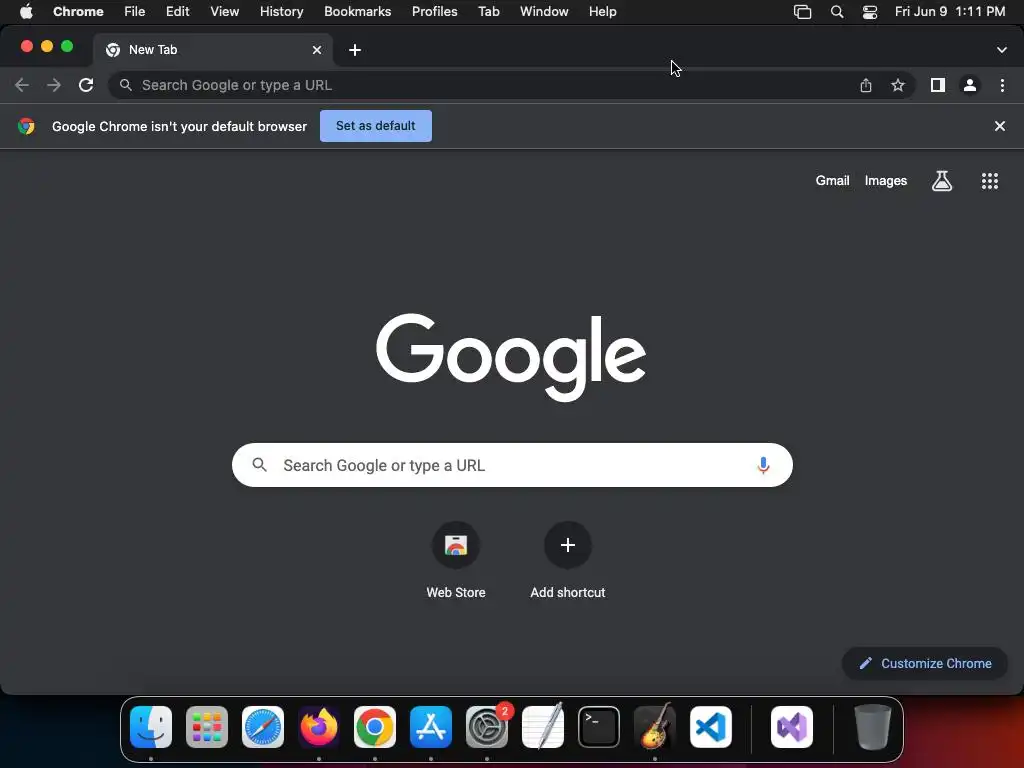Expand the tab search chevron
Image resolution: width=1024 pixels, height=768 pixels.
[x=1001, y=50]
